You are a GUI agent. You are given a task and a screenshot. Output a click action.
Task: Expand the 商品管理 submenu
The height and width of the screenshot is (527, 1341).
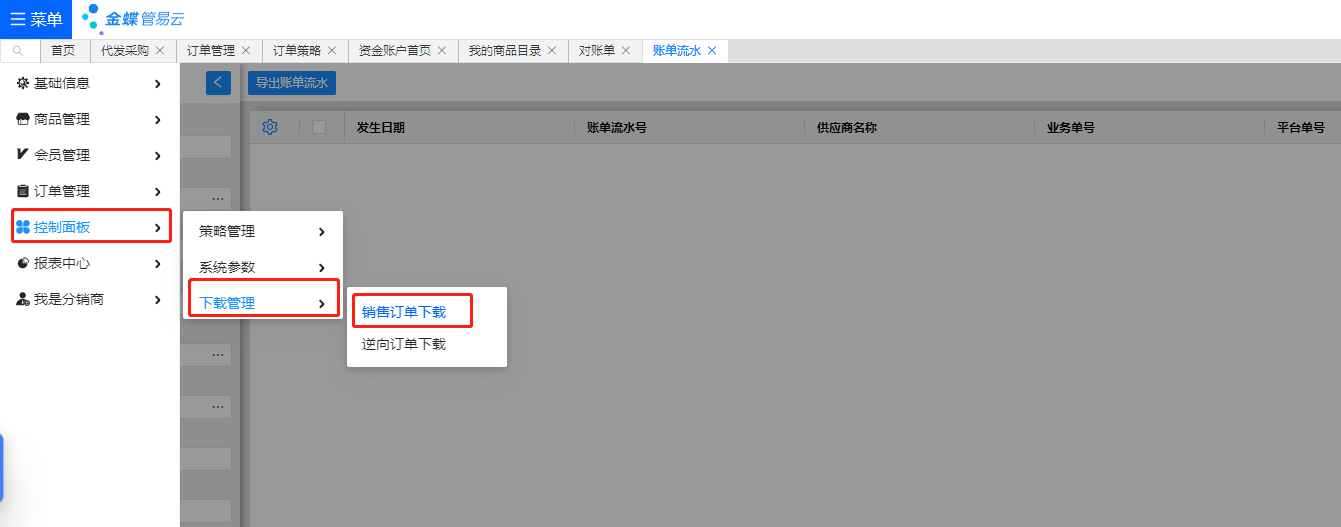[88, 119]
